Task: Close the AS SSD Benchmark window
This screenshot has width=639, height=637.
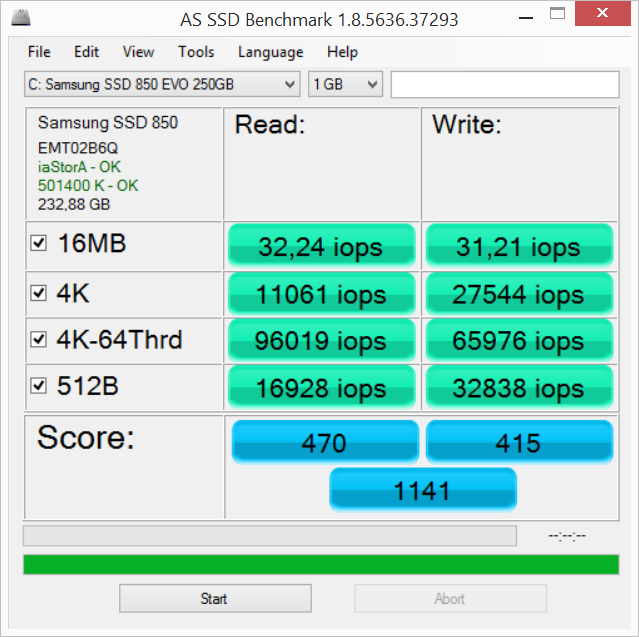Action: [602, 13]
